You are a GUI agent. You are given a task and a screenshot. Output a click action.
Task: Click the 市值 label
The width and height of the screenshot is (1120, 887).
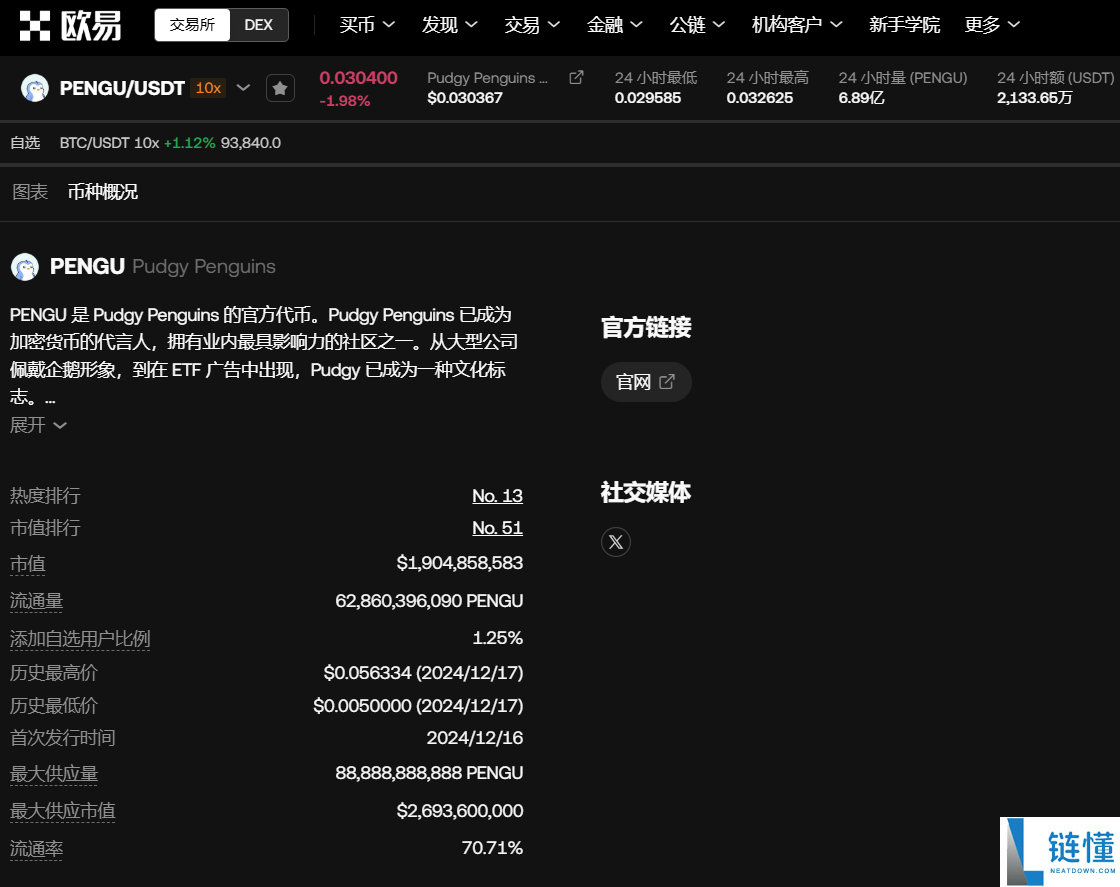(28, 564)
